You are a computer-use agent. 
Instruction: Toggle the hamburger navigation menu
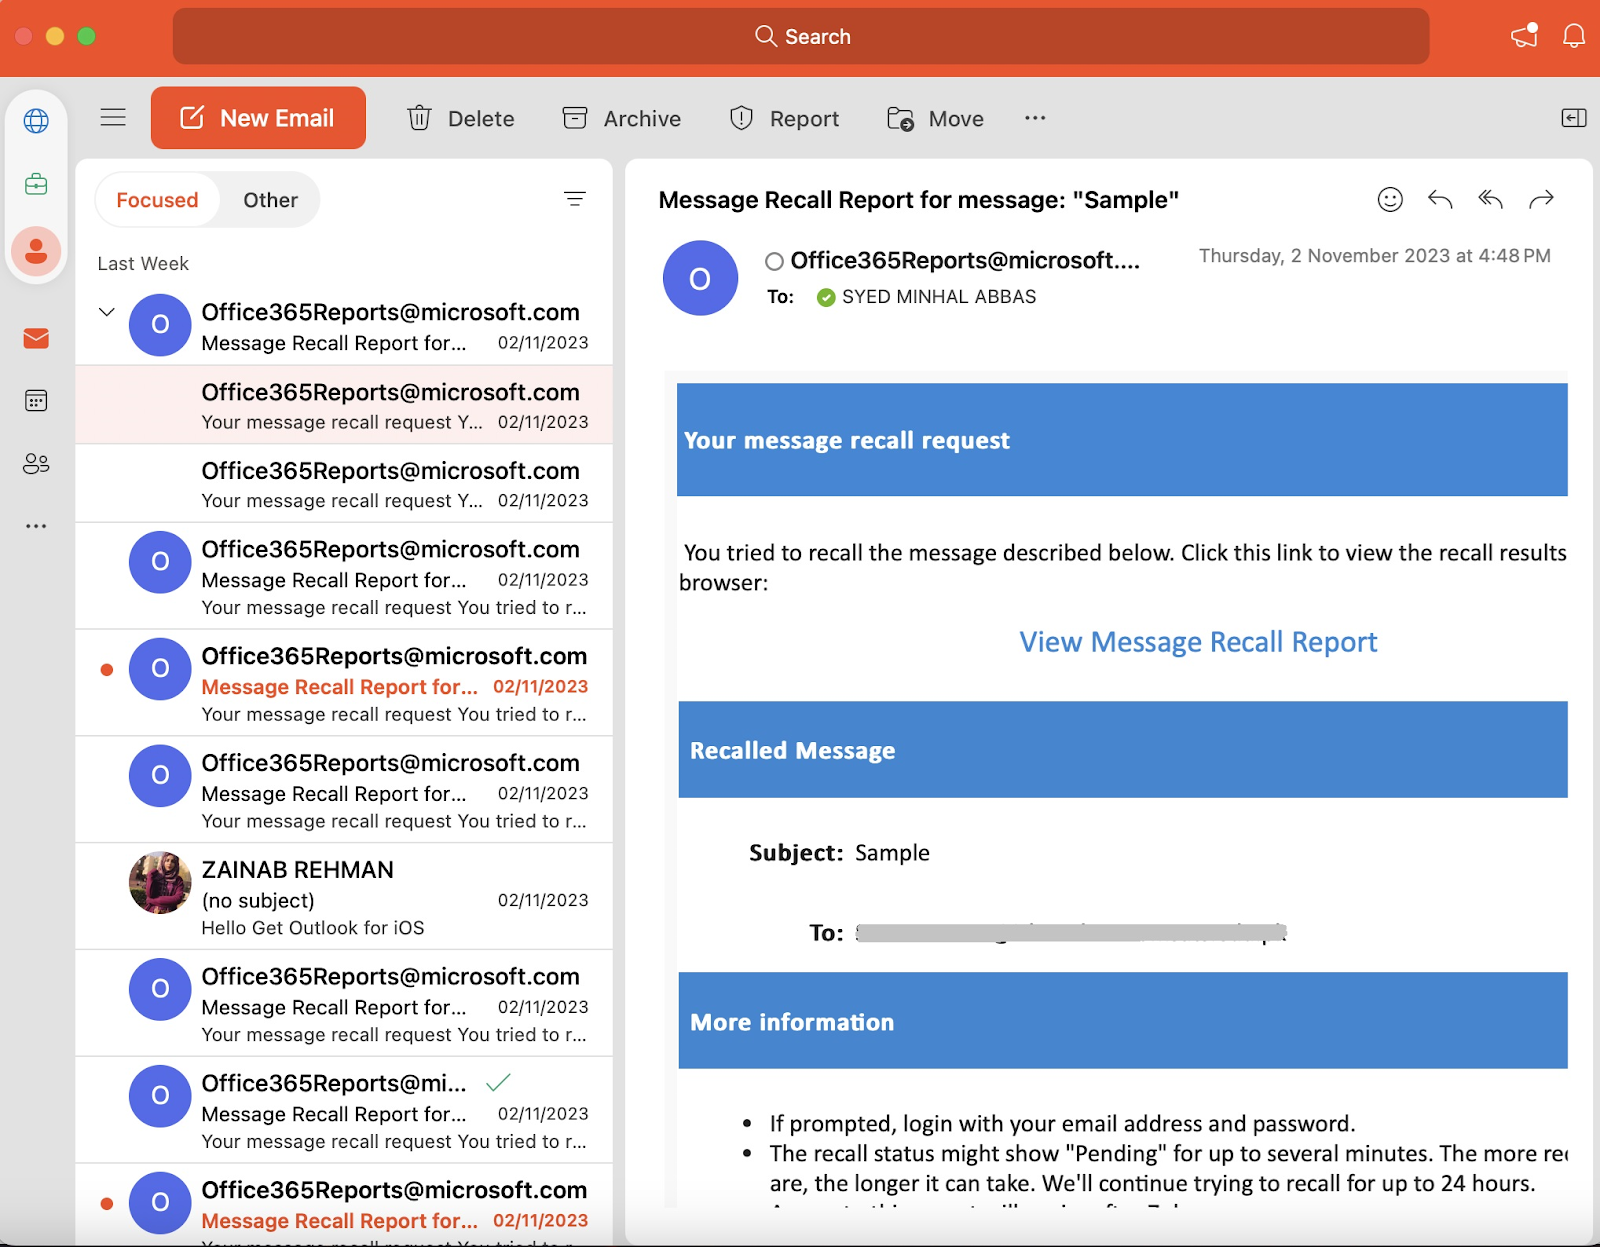point(113,118)
